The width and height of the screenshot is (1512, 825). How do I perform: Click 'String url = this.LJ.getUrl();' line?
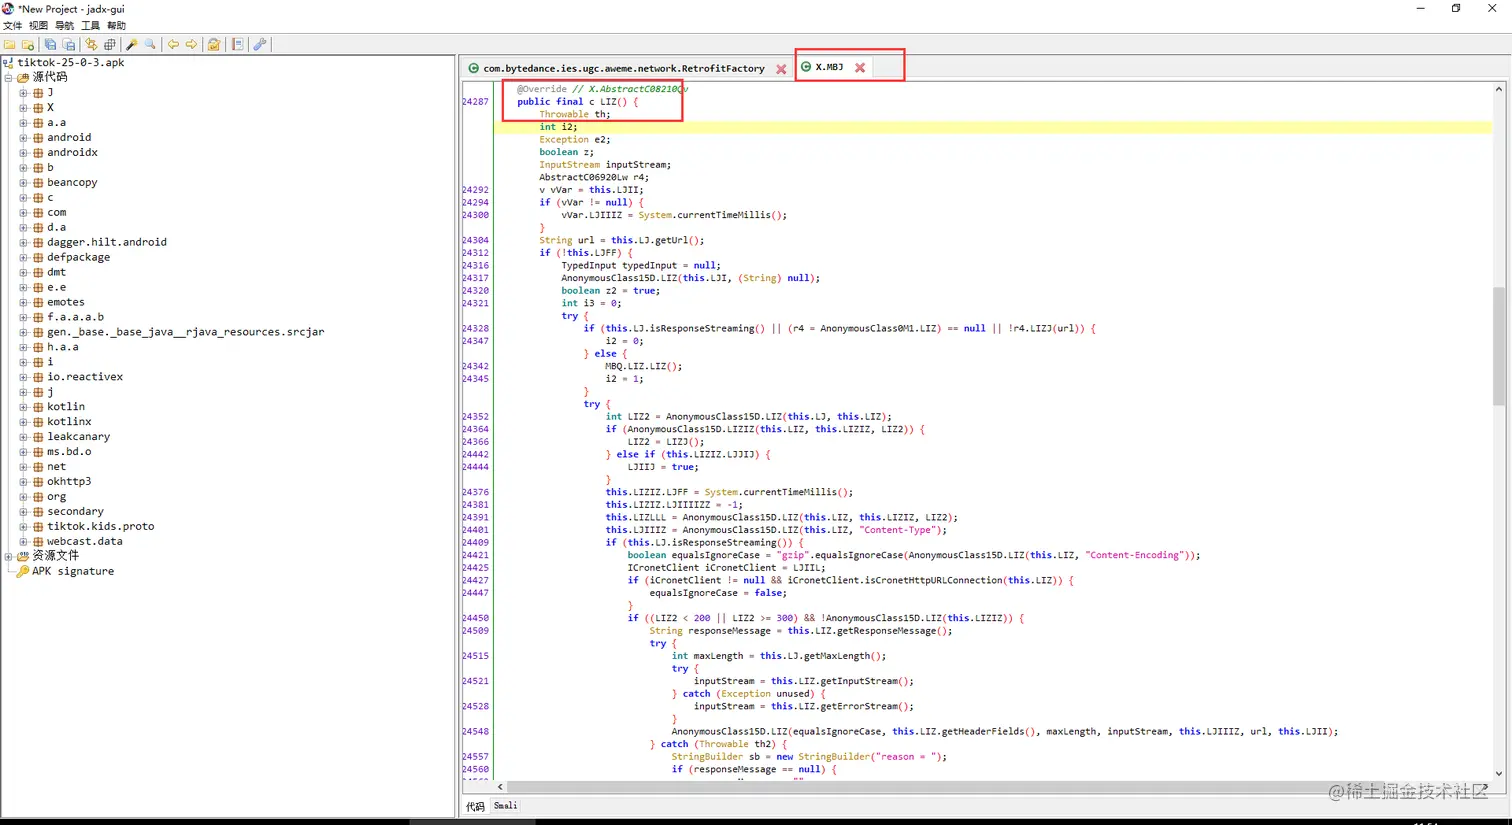pyautogui.click(x=622, y=240)
